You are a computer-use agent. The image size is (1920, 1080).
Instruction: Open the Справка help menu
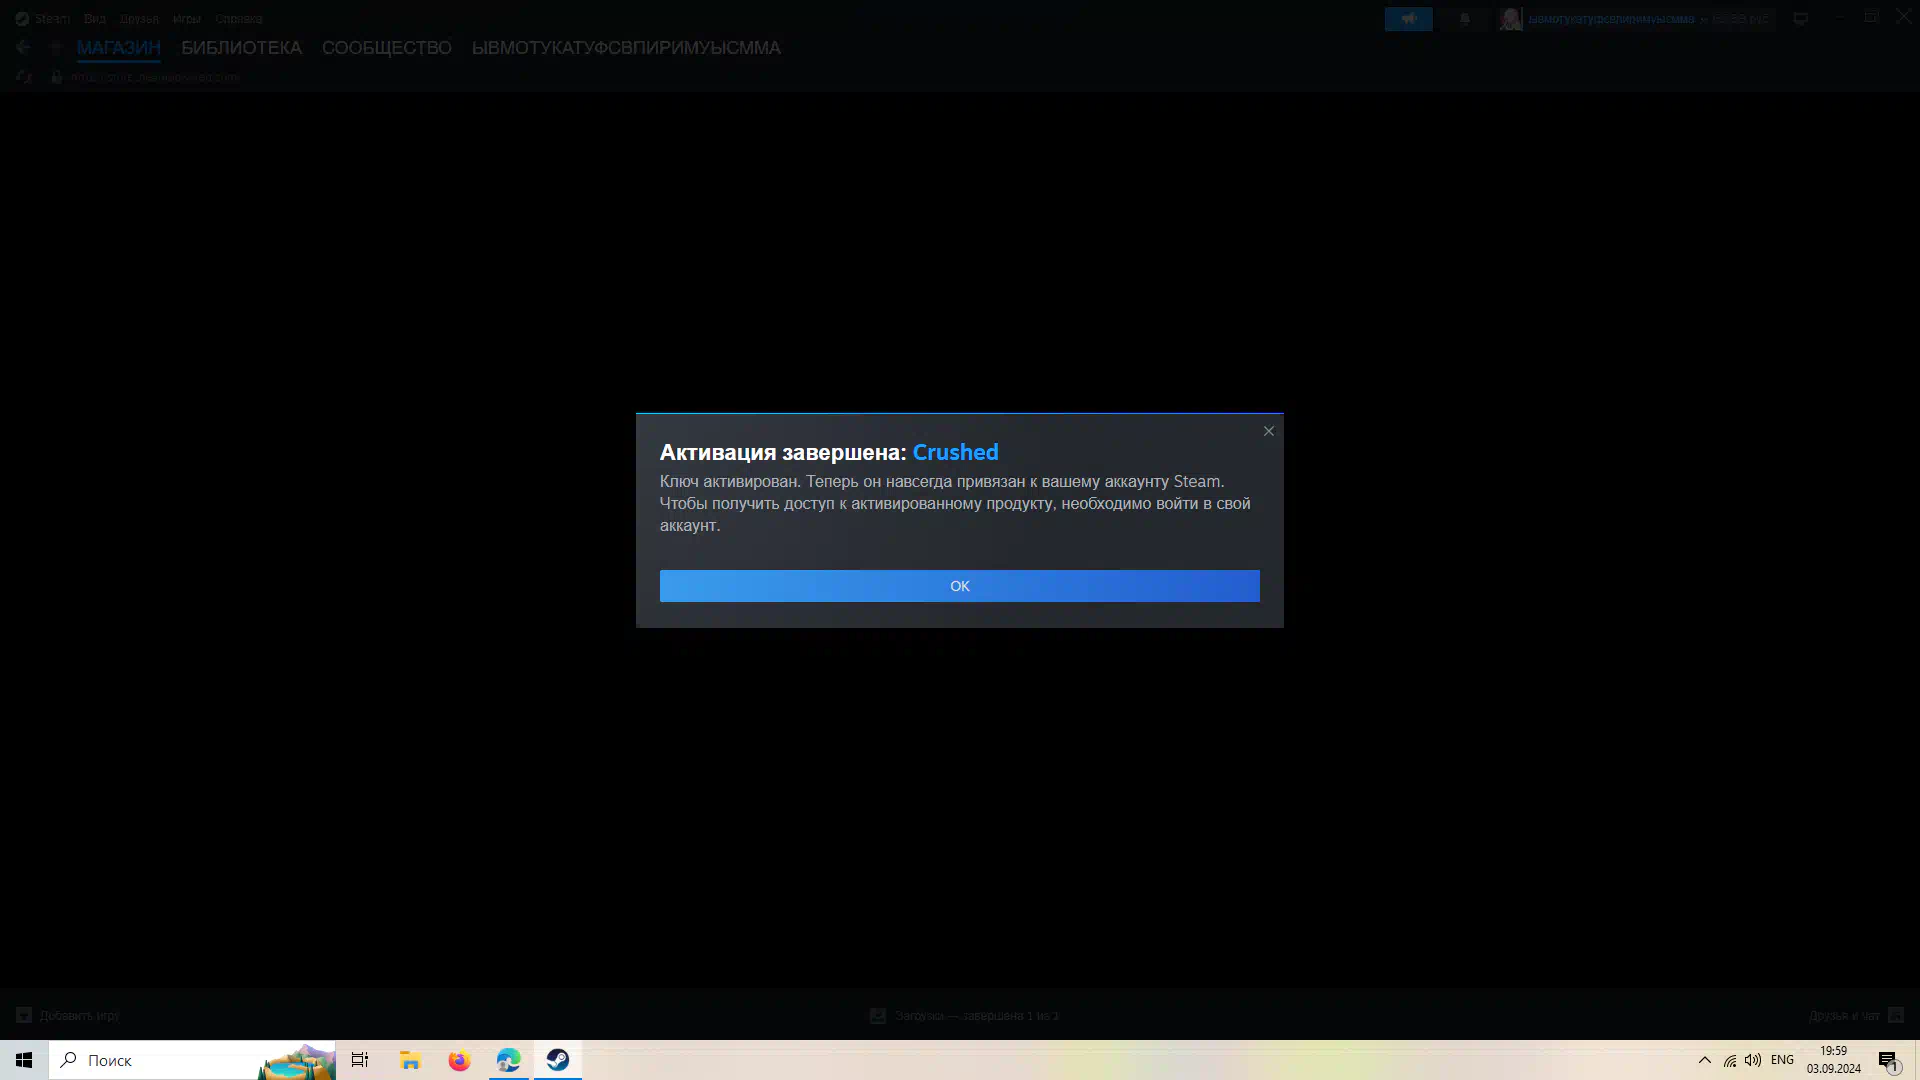point(238,19)
